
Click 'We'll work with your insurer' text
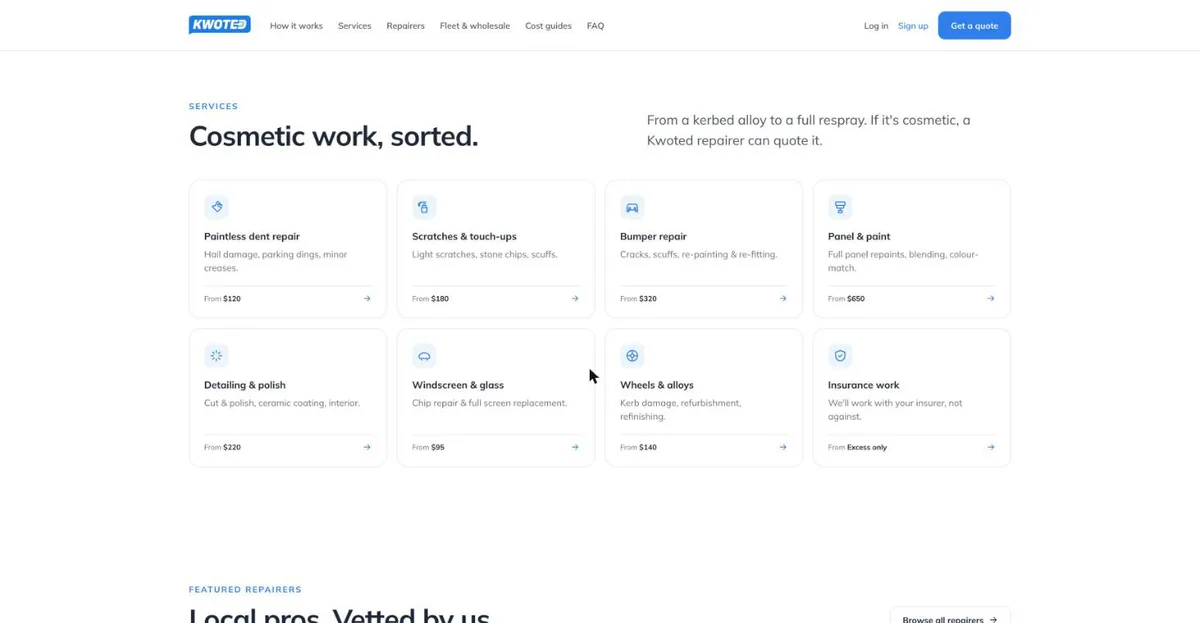tap(895, 410)
